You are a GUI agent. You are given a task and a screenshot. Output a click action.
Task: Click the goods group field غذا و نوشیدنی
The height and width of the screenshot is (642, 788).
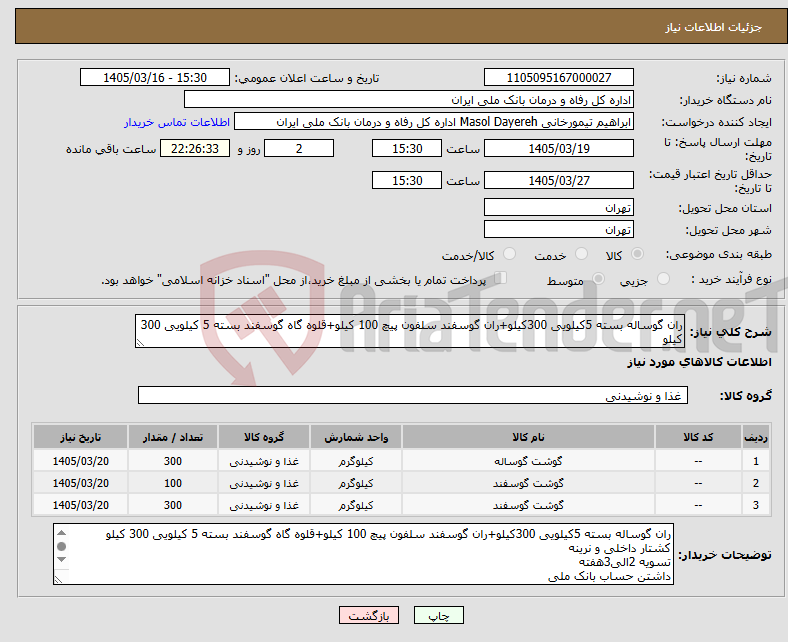coord(413,395)
